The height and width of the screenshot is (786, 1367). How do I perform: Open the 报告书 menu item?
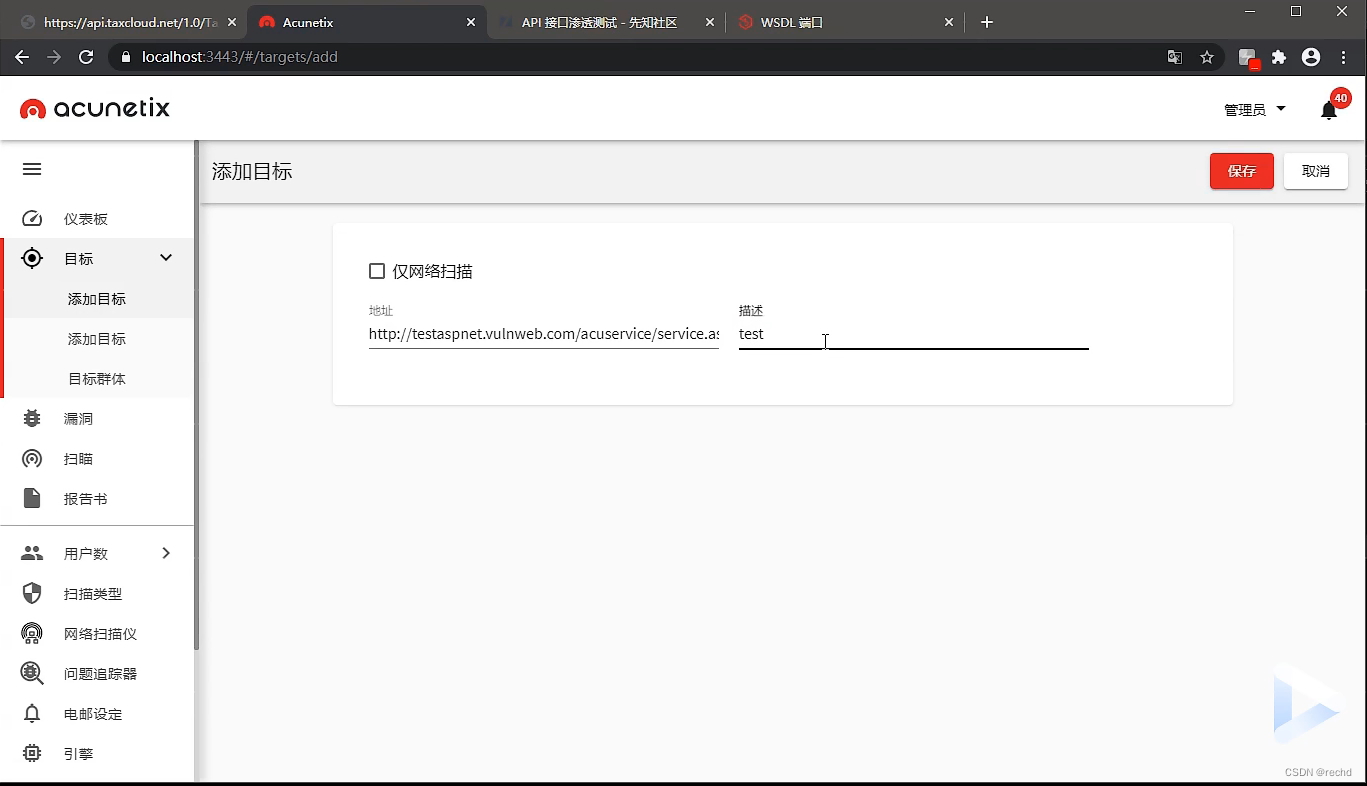coord(97,499)
